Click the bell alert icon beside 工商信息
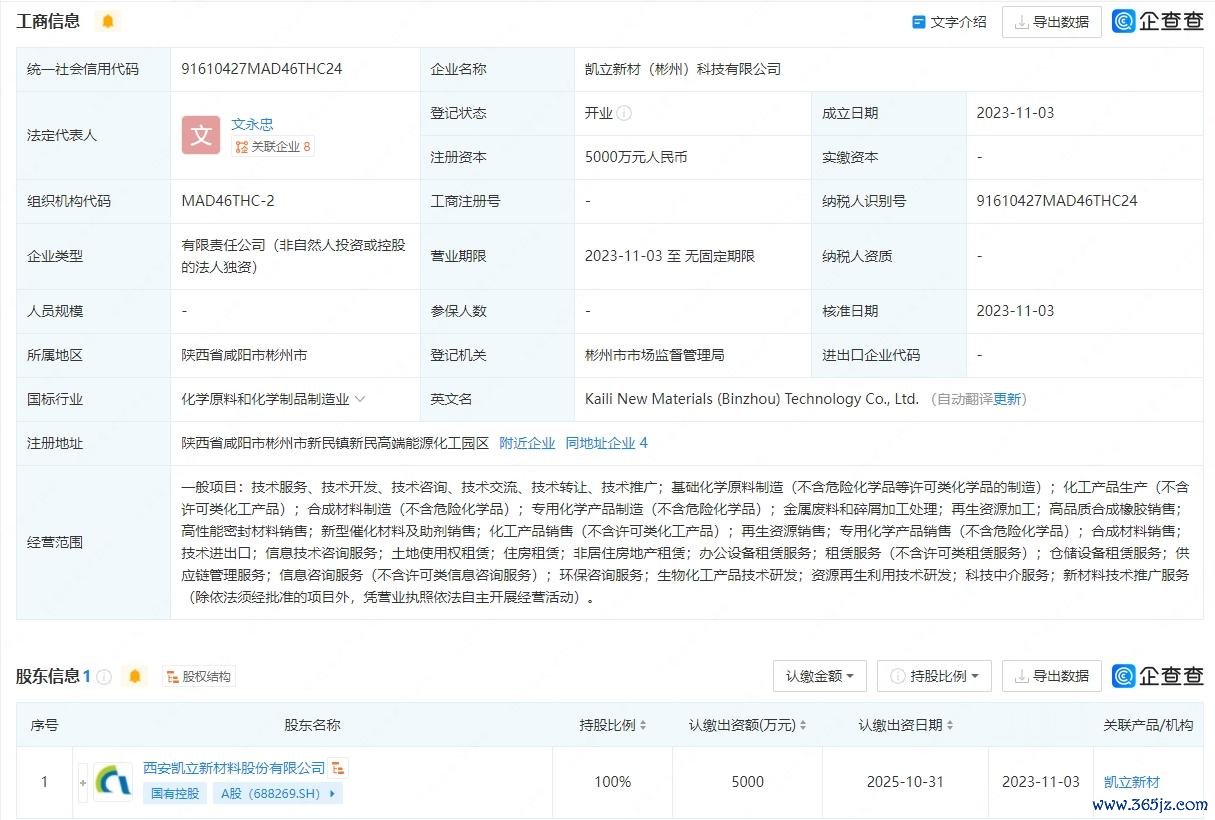This screenshot has width=1215, height=820. [x=108, y=21]
